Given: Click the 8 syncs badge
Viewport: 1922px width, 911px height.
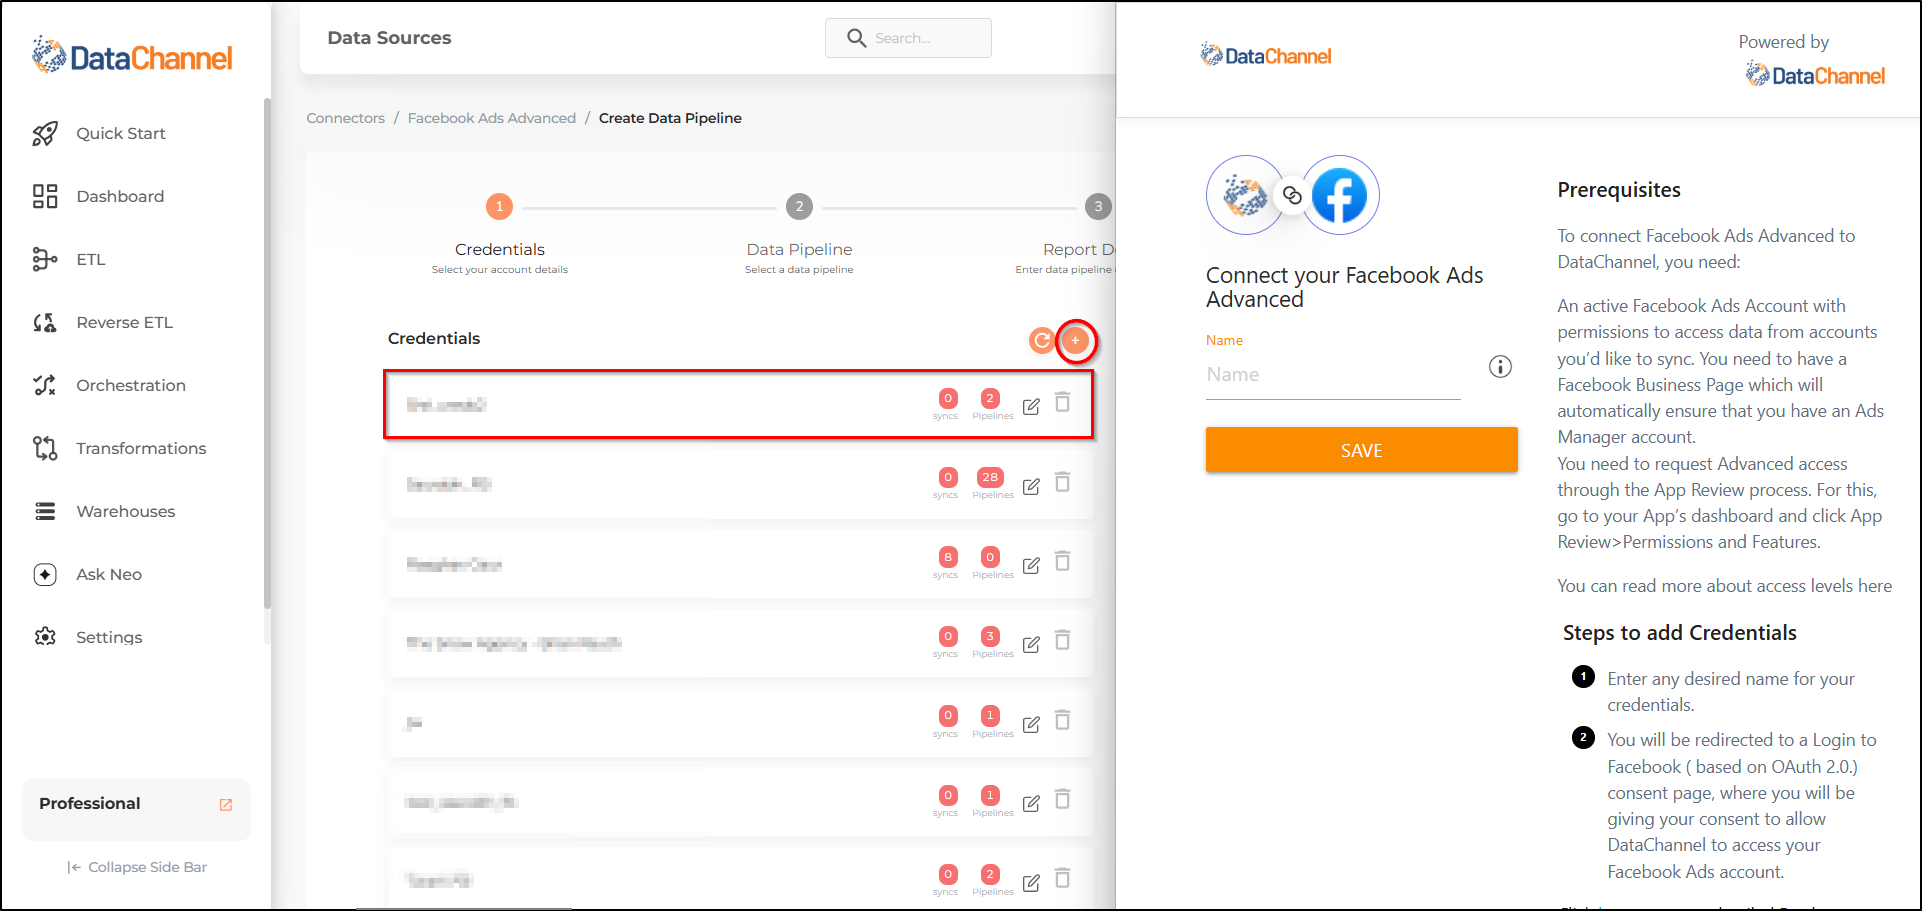Looking at the screenshot, I should [x=948, y=557].
